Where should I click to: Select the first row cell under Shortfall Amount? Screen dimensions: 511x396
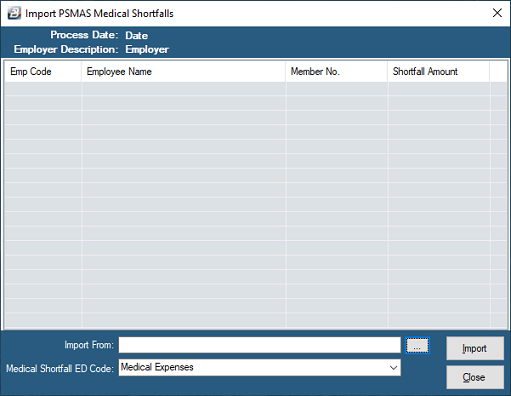[439, 89]
